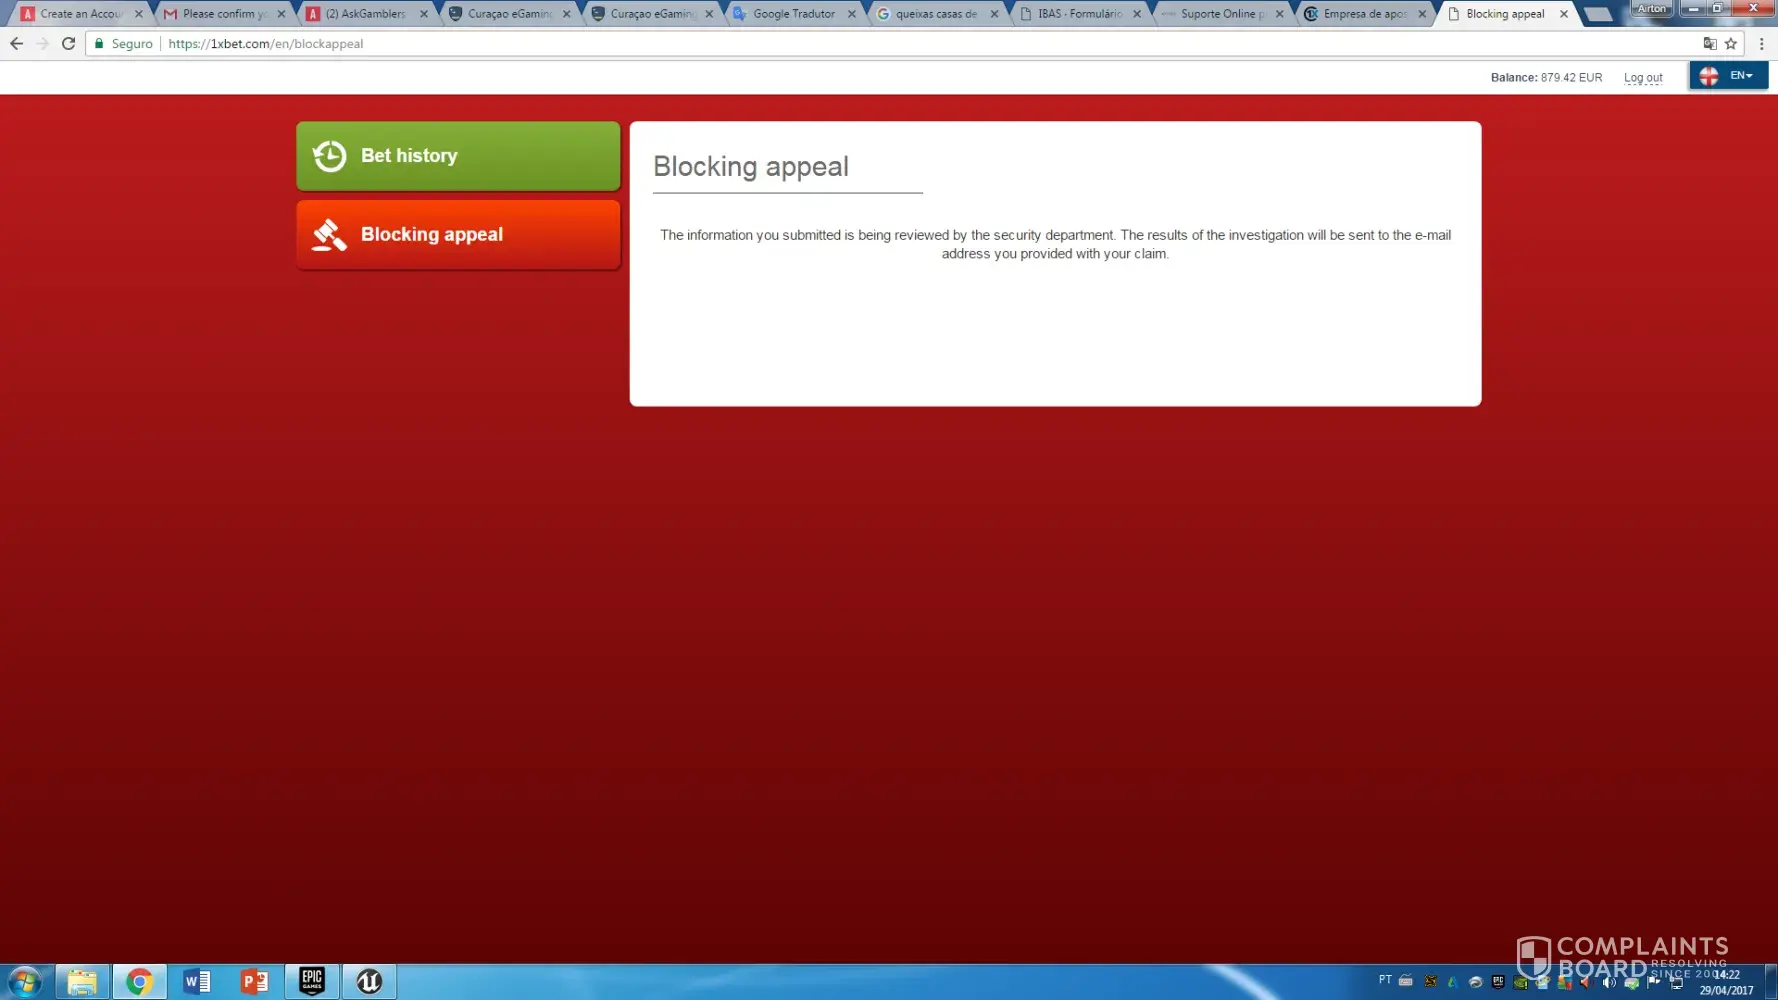Open the Chrome three-dot menu
The height and width of the screenshot is (1000, 1778).
[1762, 44]
